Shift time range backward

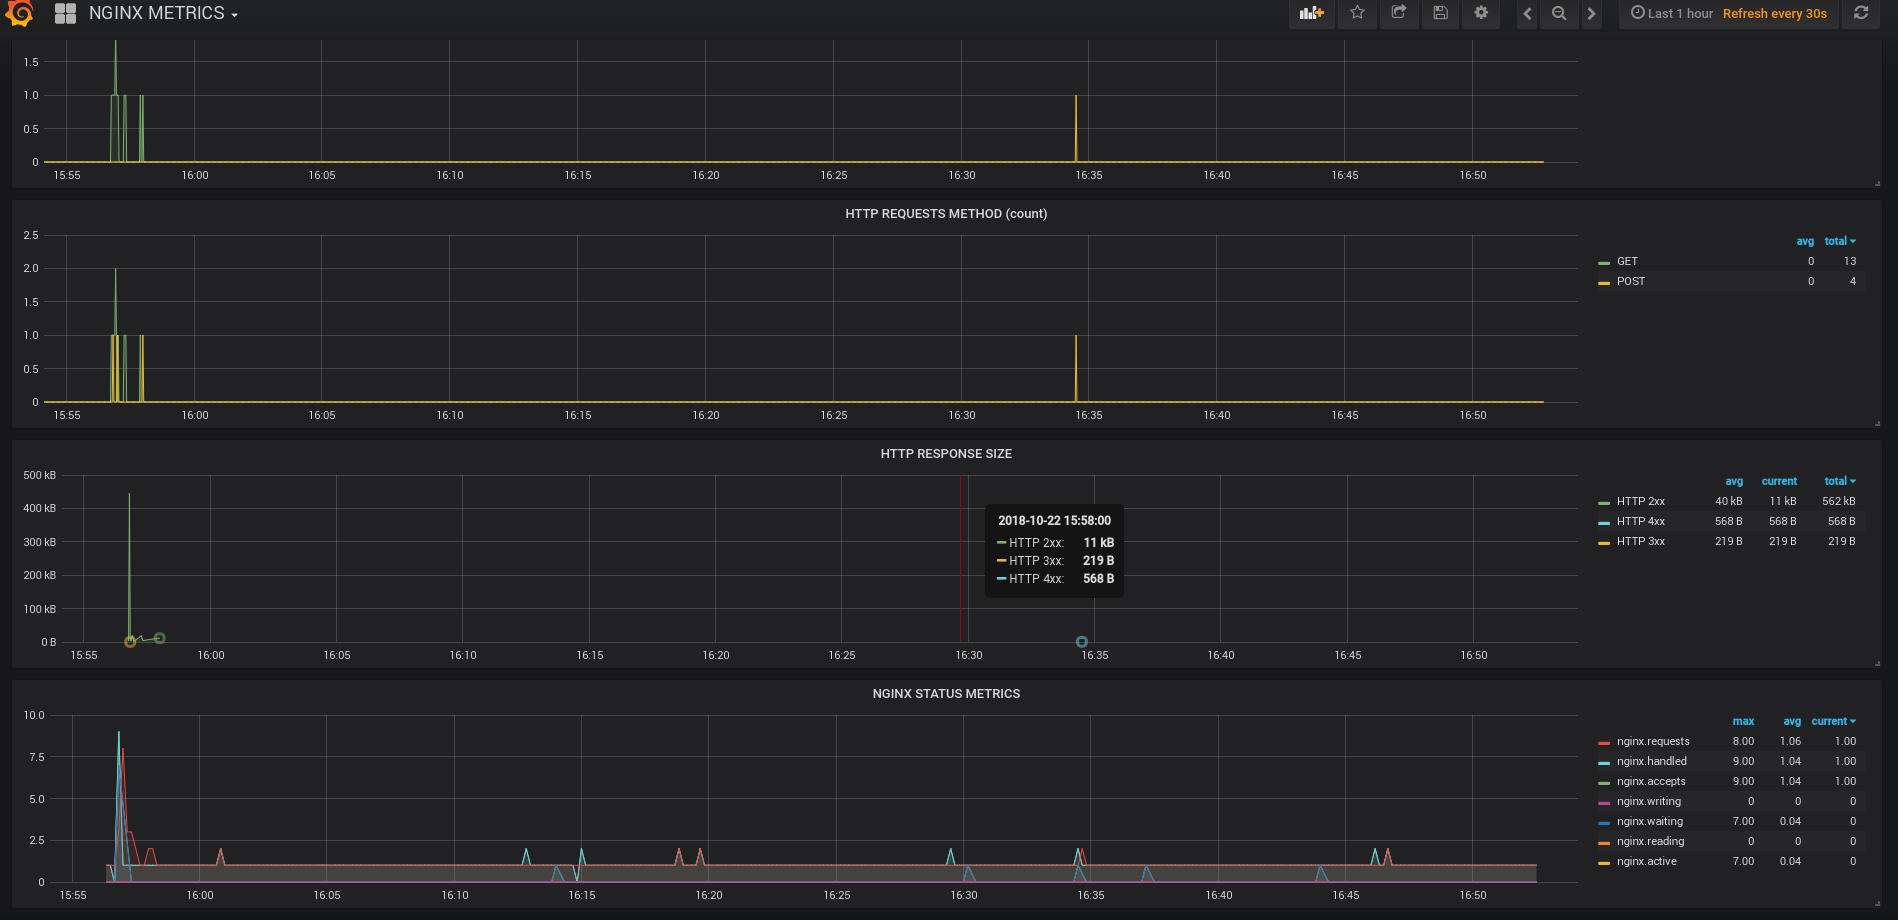[x=1527, y=13]
